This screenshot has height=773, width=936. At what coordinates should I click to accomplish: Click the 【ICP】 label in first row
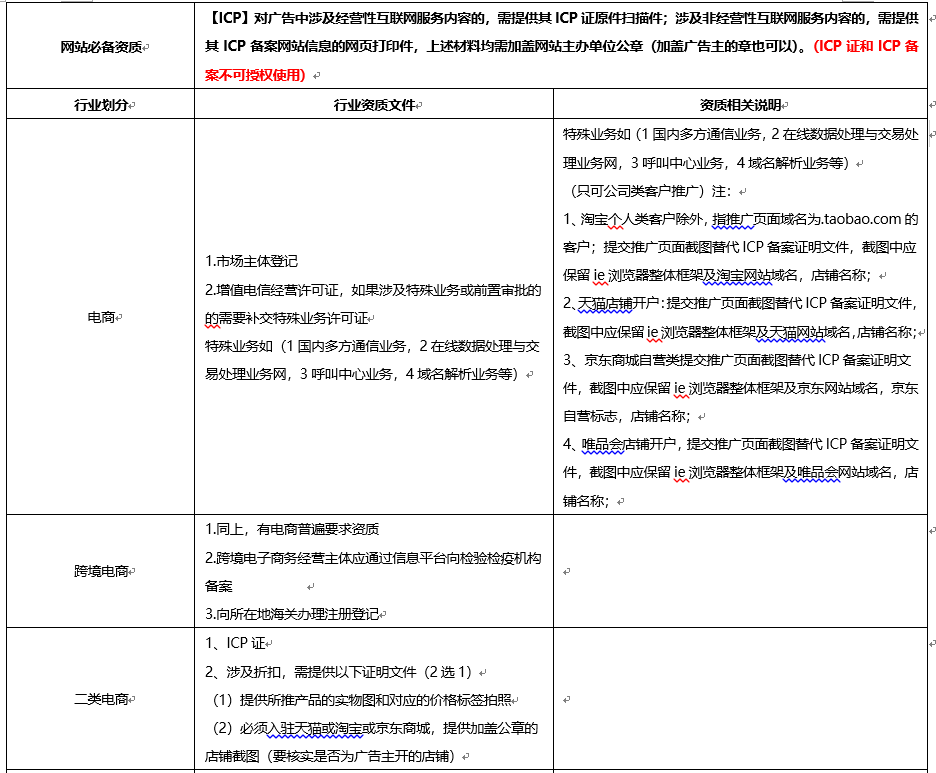(x=229, y=19)
